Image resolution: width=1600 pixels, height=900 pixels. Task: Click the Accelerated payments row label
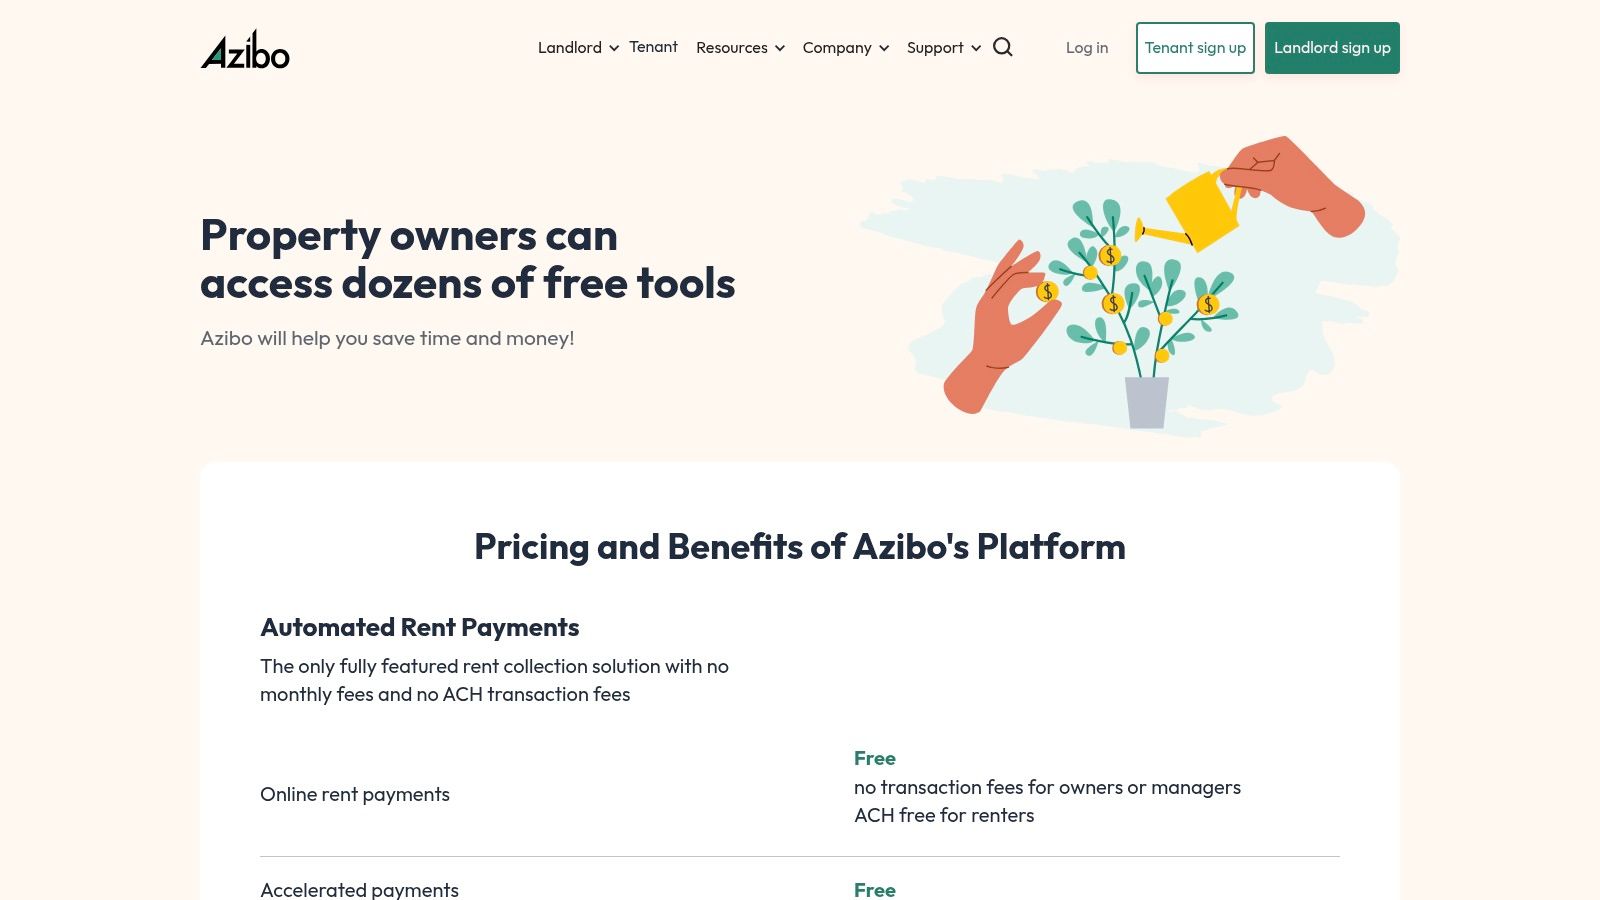(359, 889)
